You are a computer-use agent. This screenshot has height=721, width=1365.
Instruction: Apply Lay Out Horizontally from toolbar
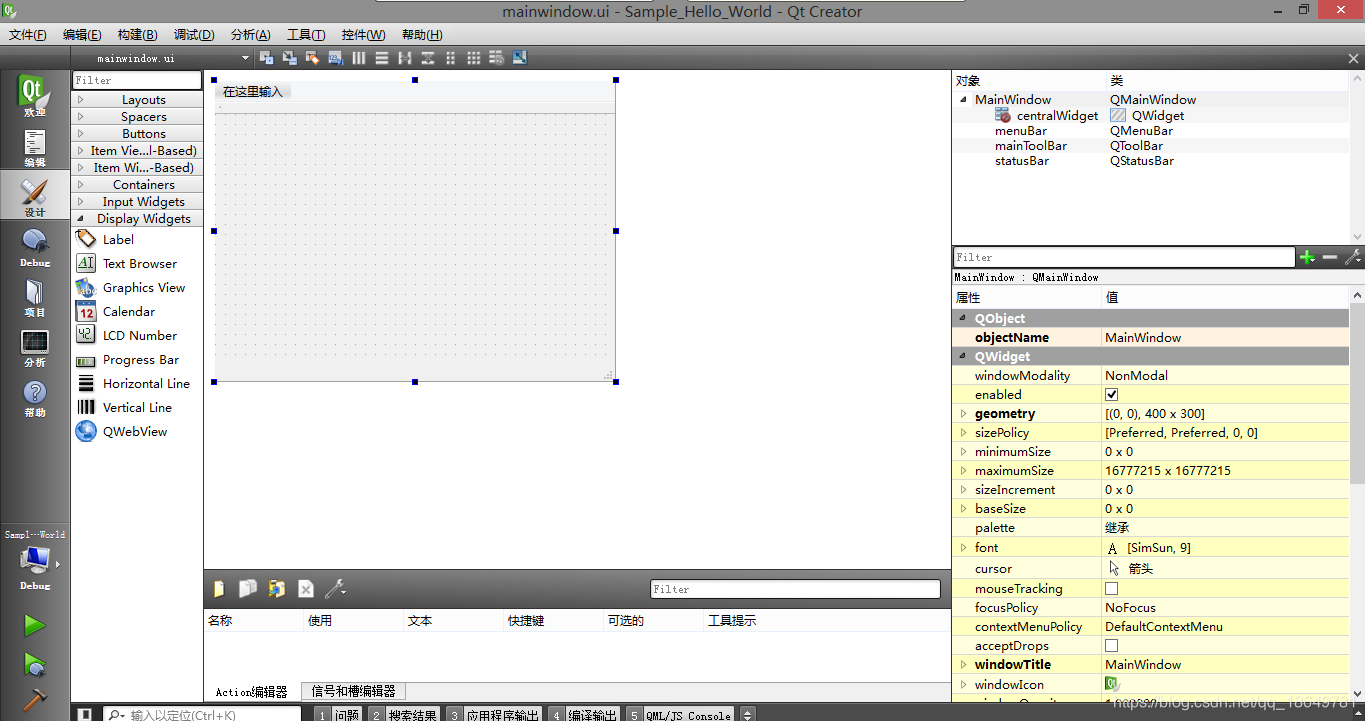tap(359, 58)
